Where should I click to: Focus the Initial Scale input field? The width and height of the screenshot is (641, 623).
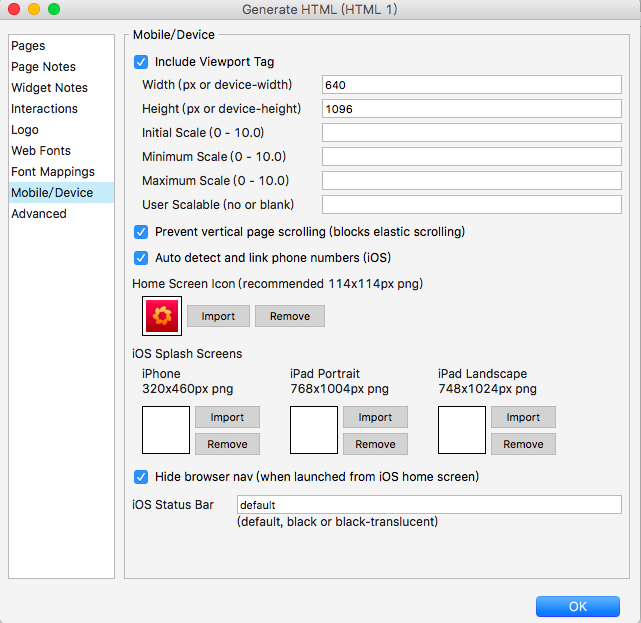point(472,133)
